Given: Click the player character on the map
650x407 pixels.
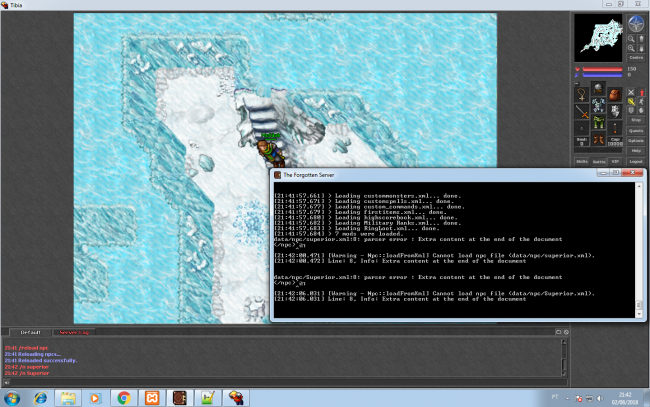Looking at the screenshot, I should pos(270,152).
